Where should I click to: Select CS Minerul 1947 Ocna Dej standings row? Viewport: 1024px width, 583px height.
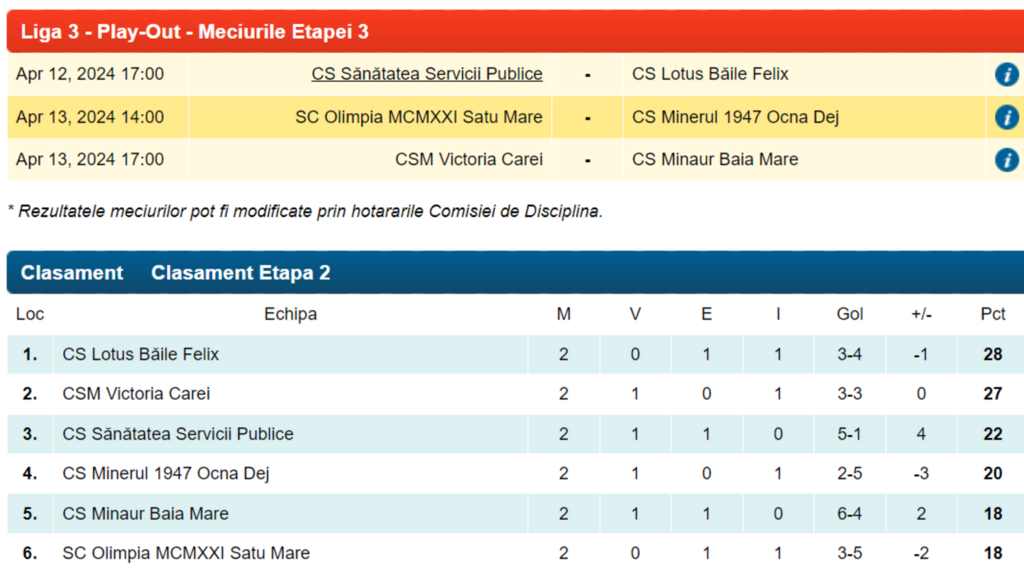pyautogui.click(x=166, y=473)
